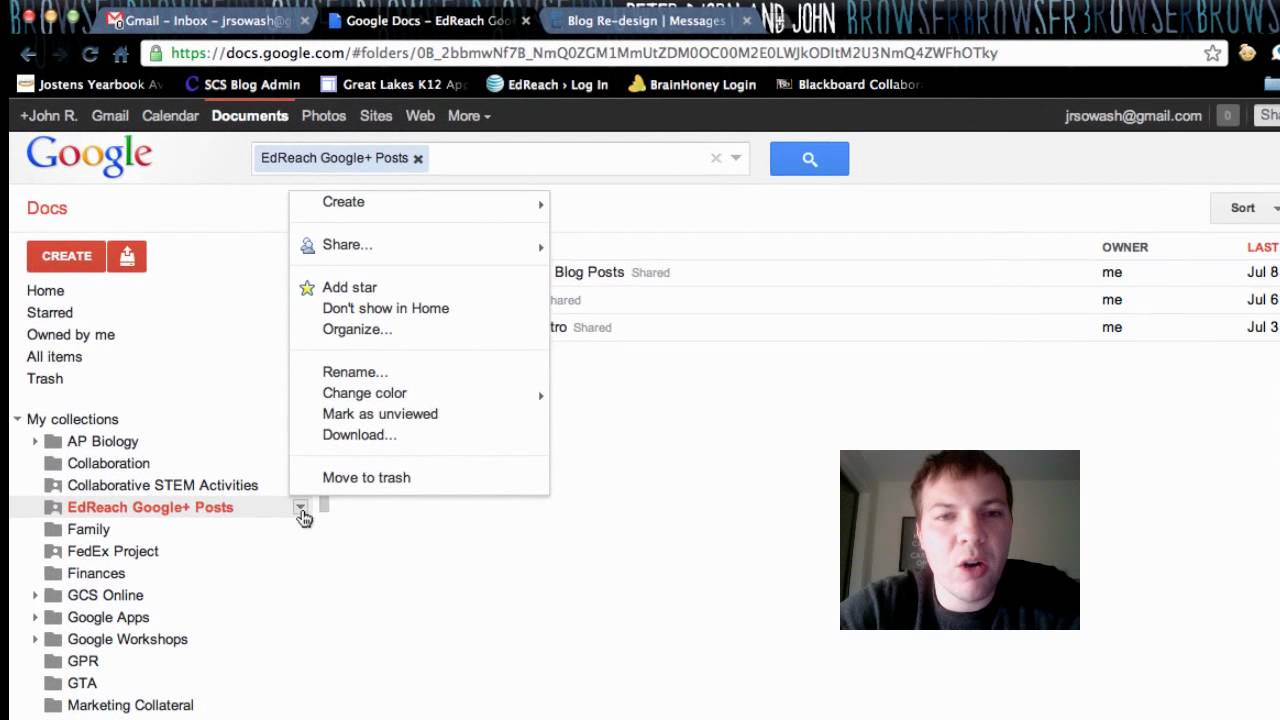
Task: Click the jrsowash@gmail.com account link
Action: point(1133,116)
